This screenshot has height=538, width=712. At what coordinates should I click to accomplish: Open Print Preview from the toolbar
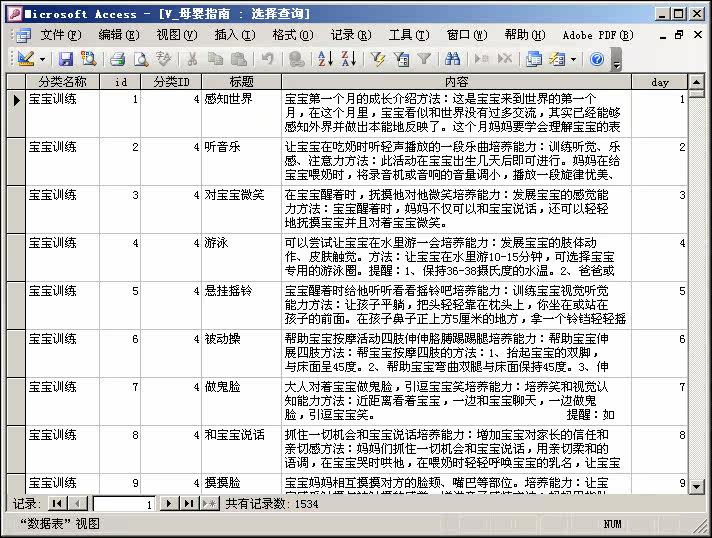[141, 59]
